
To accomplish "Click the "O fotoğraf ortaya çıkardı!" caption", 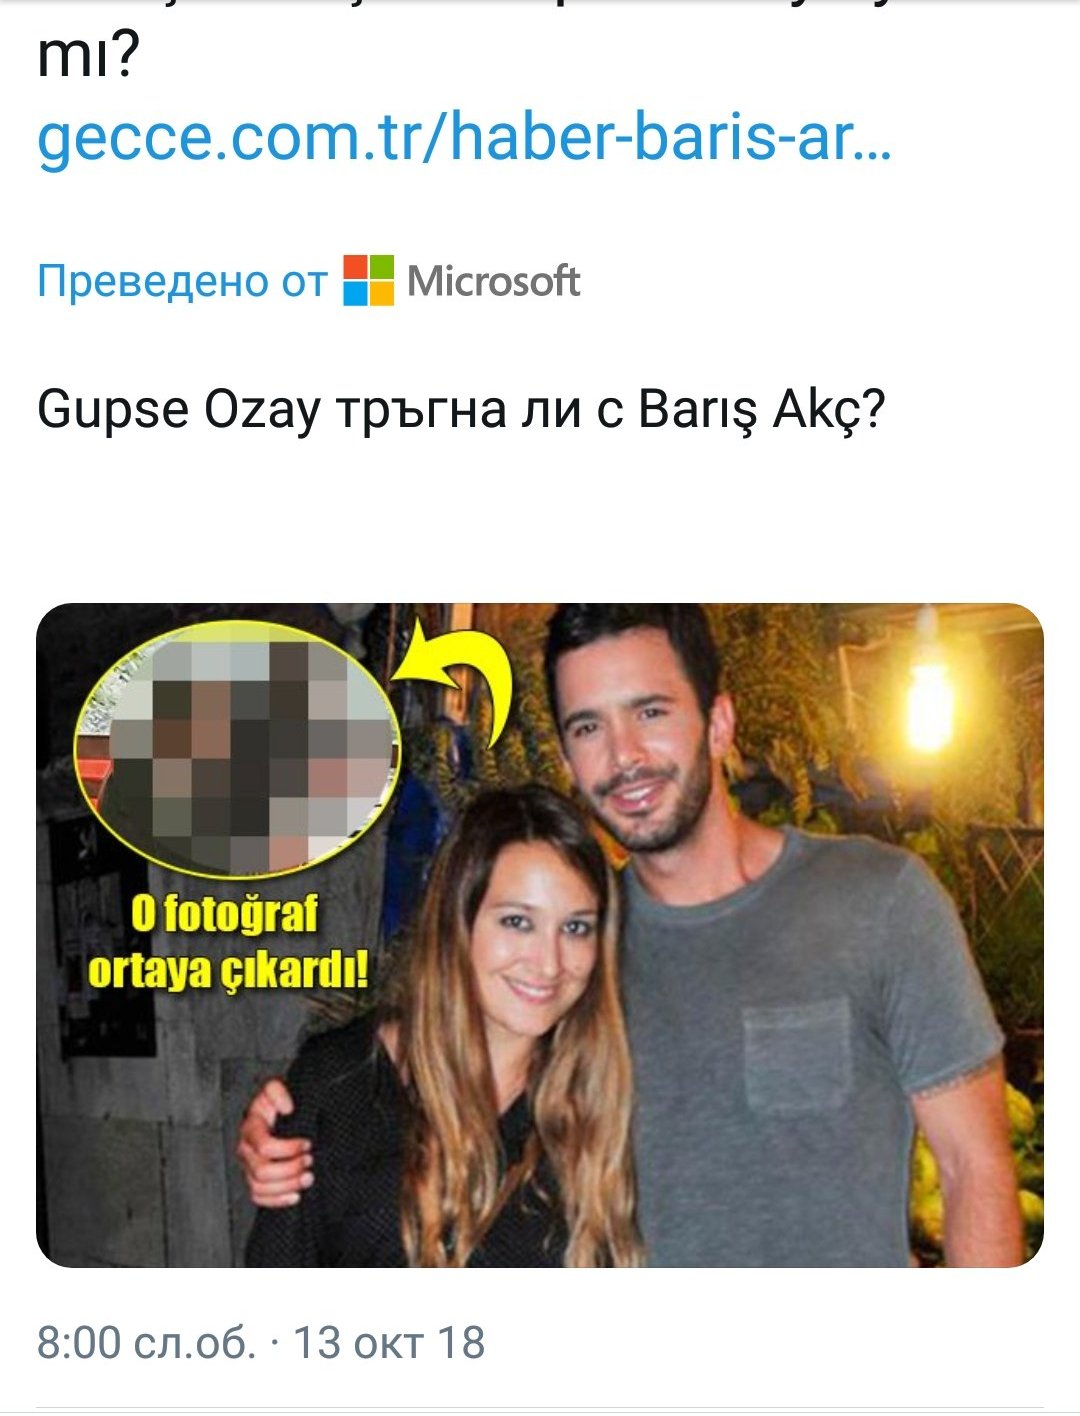I will click(227, 943).
